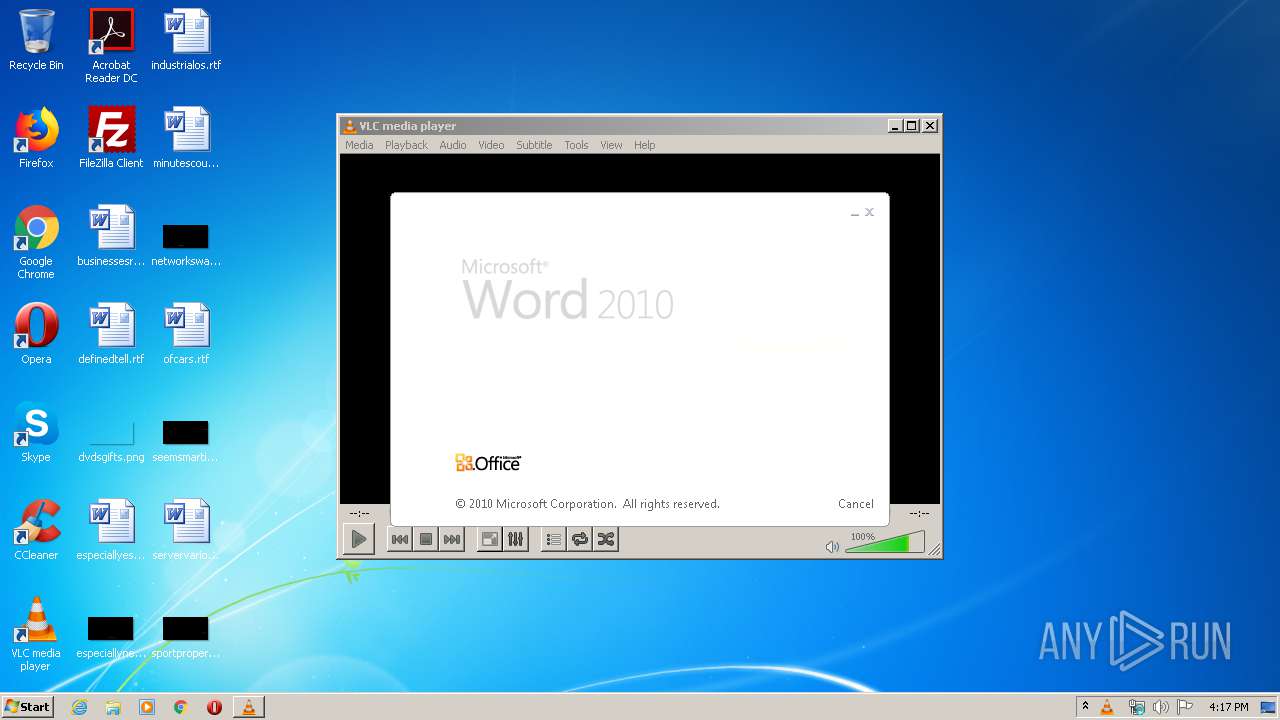Select the Google Chrome desktop shortcut

(36, 242)
